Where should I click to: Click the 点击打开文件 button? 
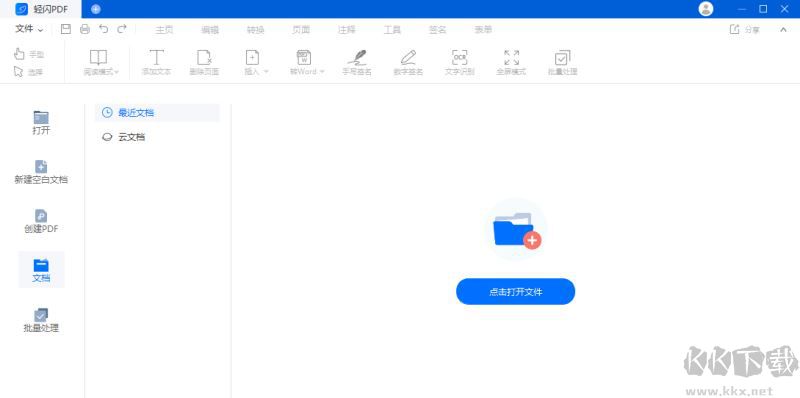pyautogui.click(x=515, y=292)
